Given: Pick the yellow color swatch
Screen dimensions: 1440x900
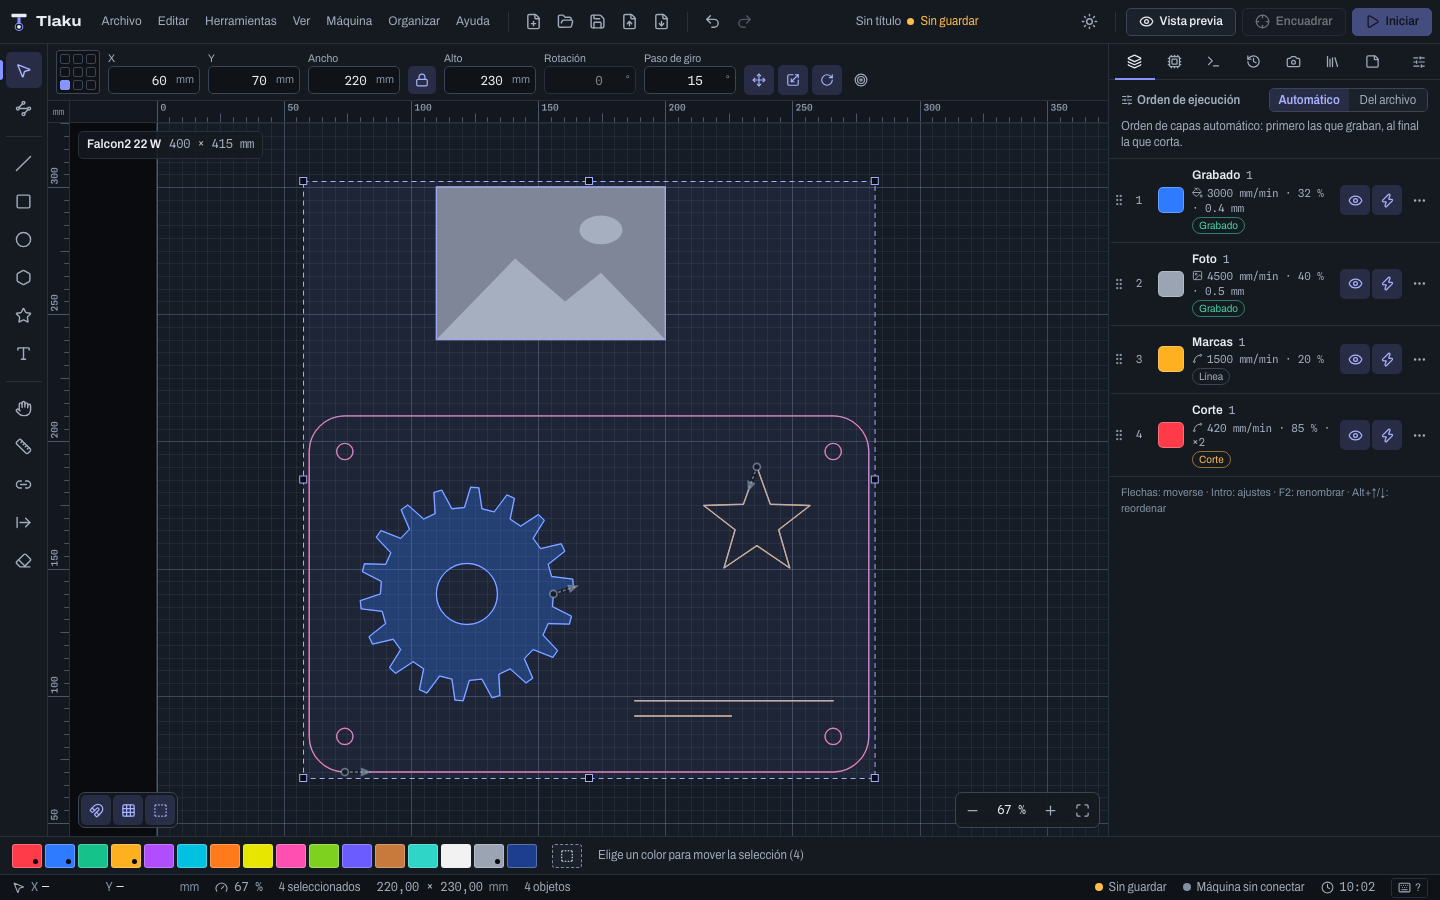Looking at the screenshot, I should (258, 856).
